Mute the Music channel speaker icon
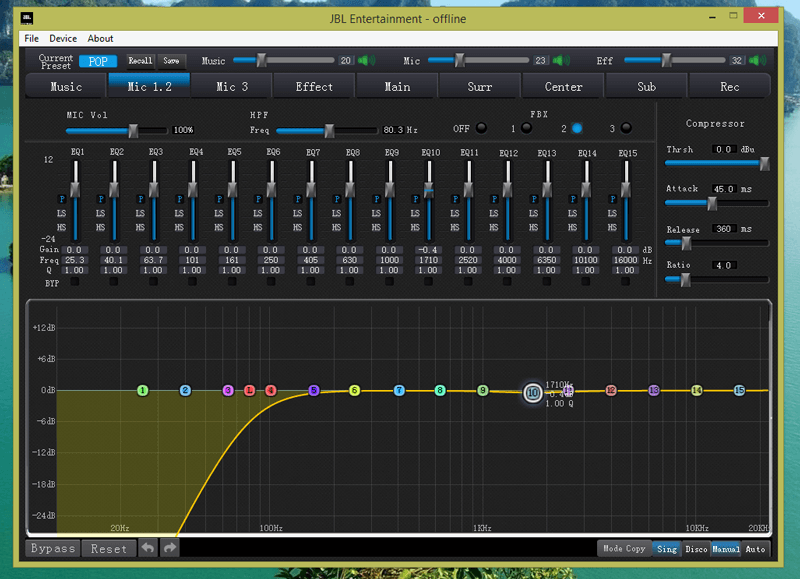This screenshot has width=800, height=579. (366, 61)
